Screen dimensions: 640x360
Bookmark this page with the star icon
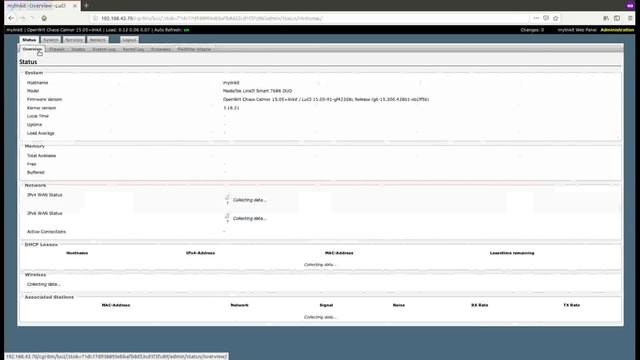(556, 18)
